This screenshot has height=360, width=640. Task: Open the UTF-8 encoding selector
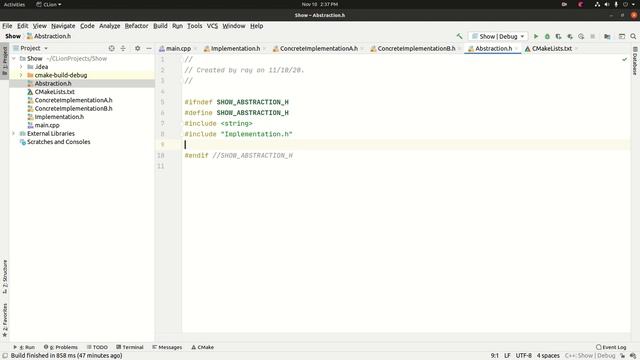click(x=524, y=356)
